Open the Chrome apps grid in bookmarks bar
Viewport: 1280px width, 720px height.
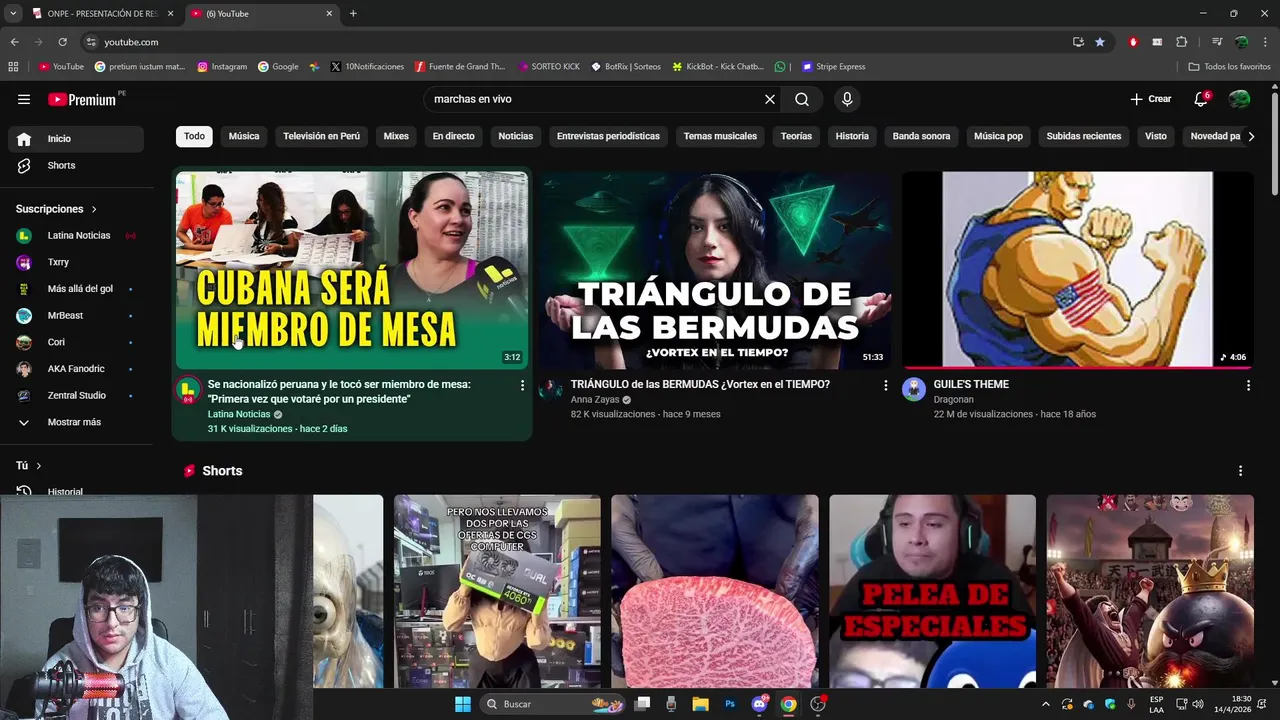13,67
